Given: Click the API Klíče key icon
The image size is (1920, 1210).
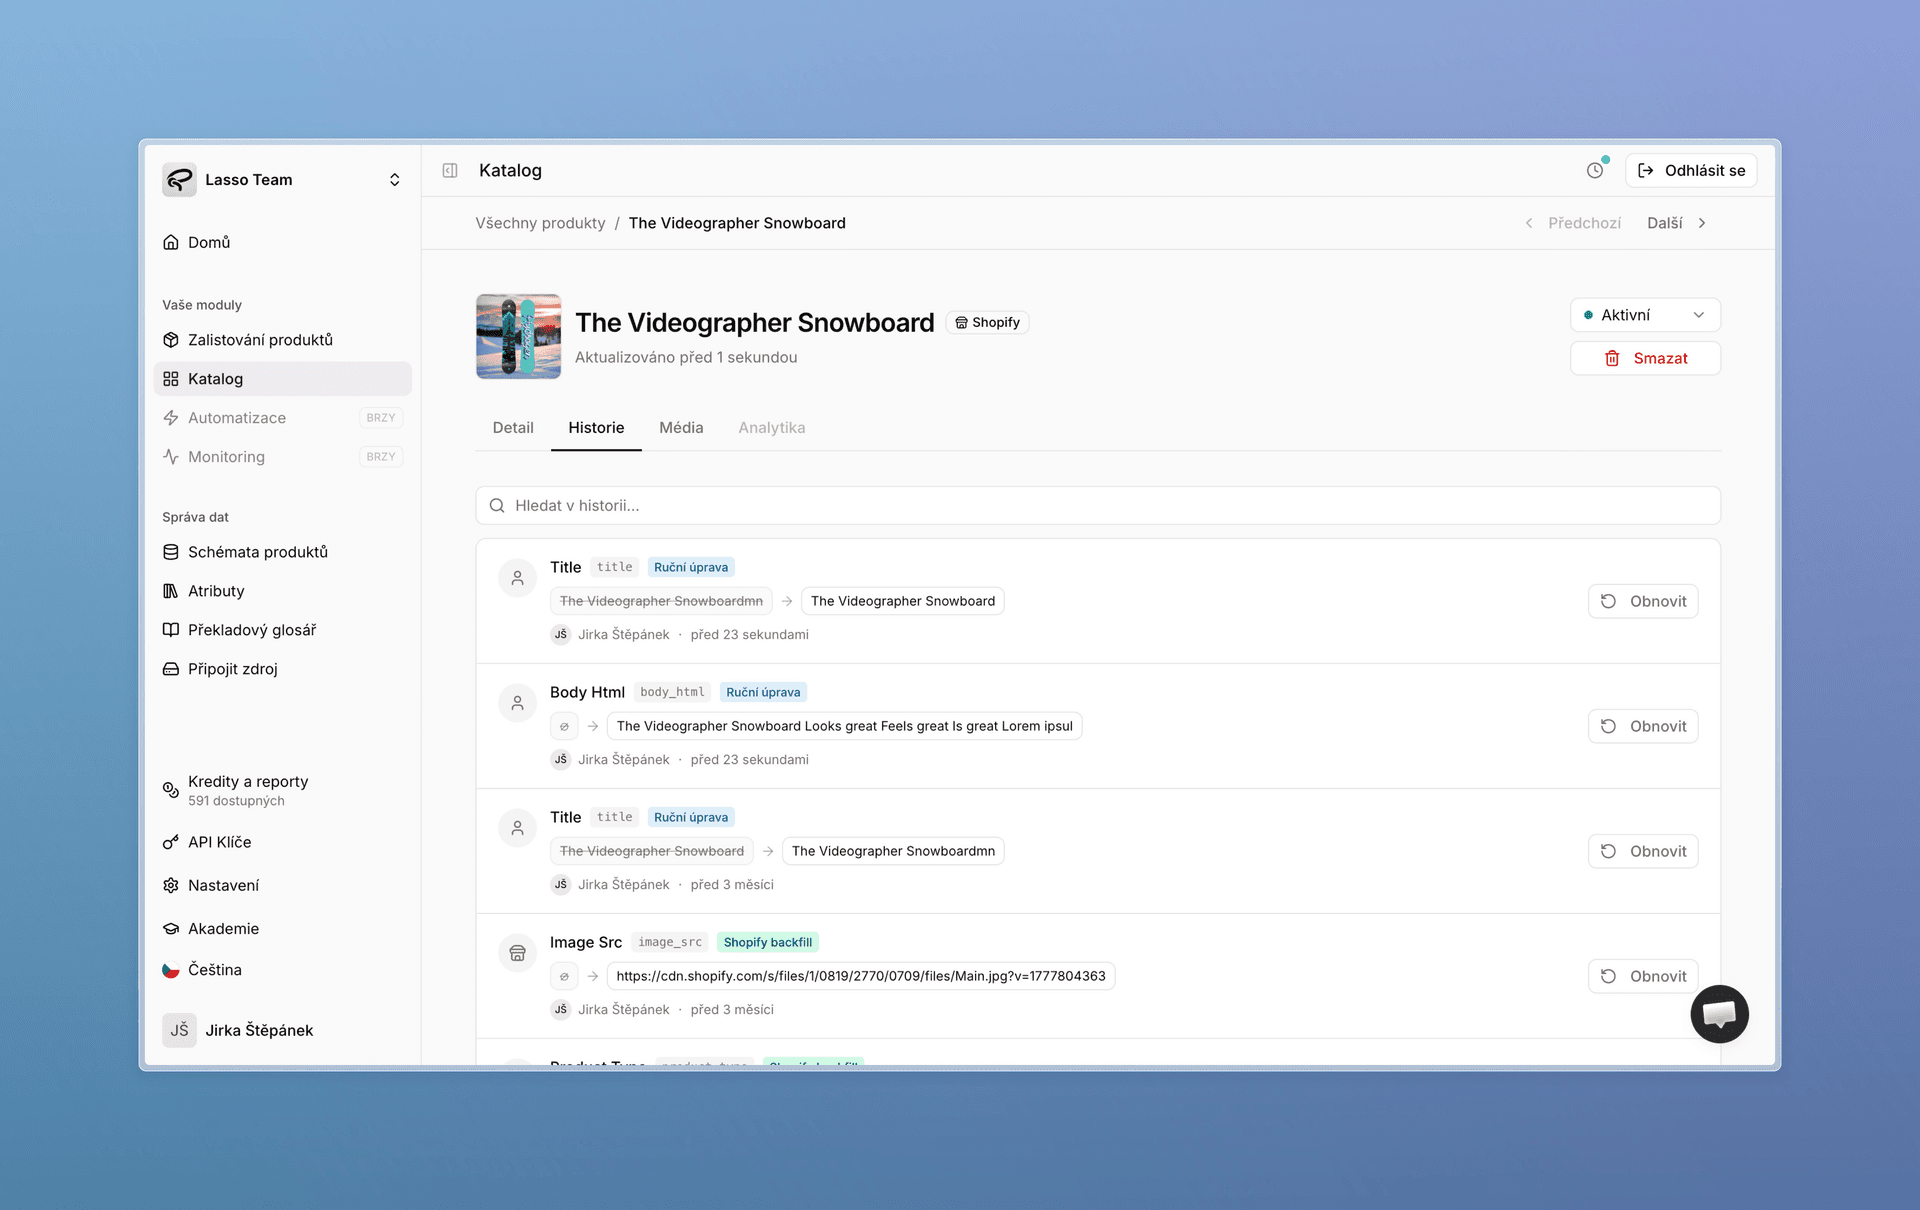Looking at the screenshot, I should tap(171, 842).
